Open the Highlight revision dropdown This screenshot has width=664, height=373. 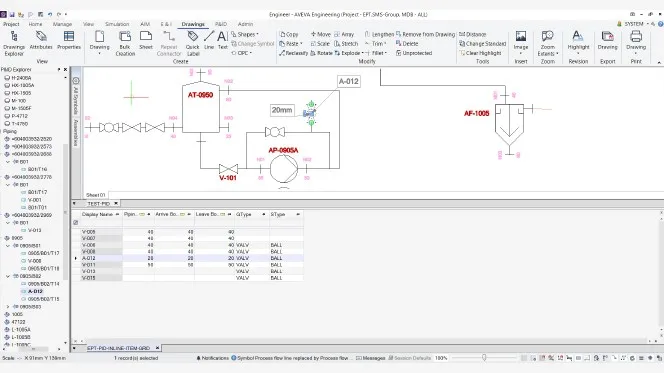578,53
